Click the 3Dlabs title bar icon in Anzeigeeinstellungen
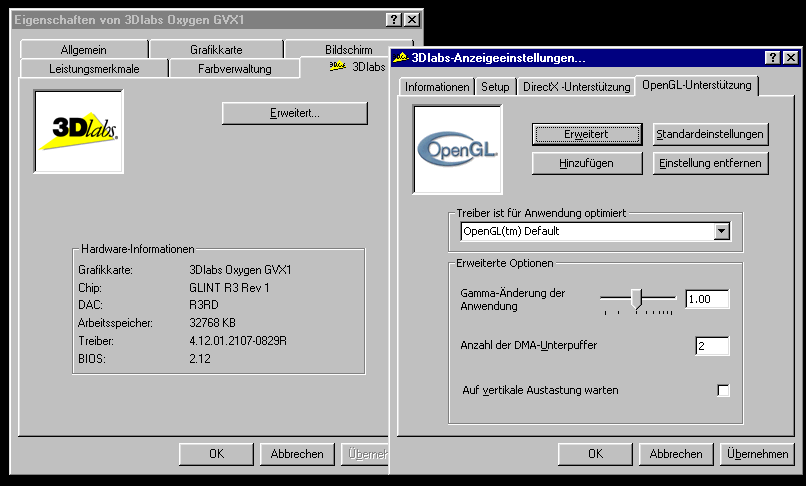 [401, 58]
